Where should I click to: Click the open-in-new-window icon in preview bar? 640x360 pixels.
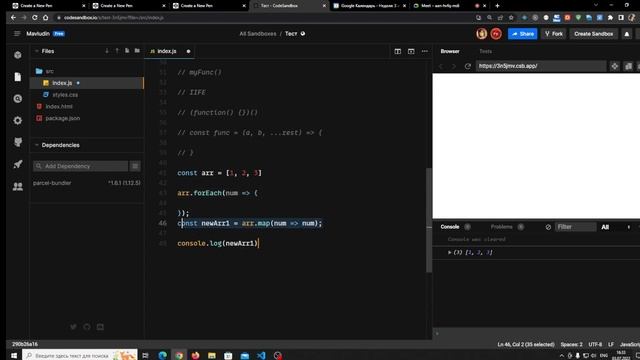coord(629,66)
